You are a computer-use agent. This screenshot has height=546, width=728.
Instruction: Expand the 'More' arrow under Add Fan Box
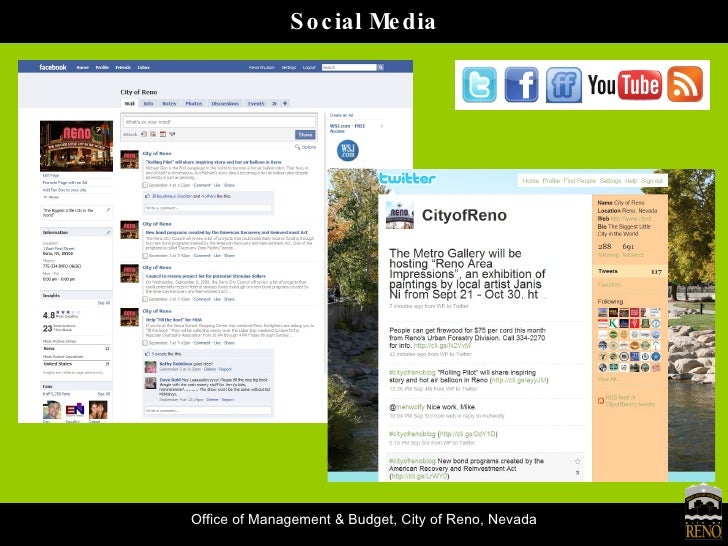[x=45, y=197]
